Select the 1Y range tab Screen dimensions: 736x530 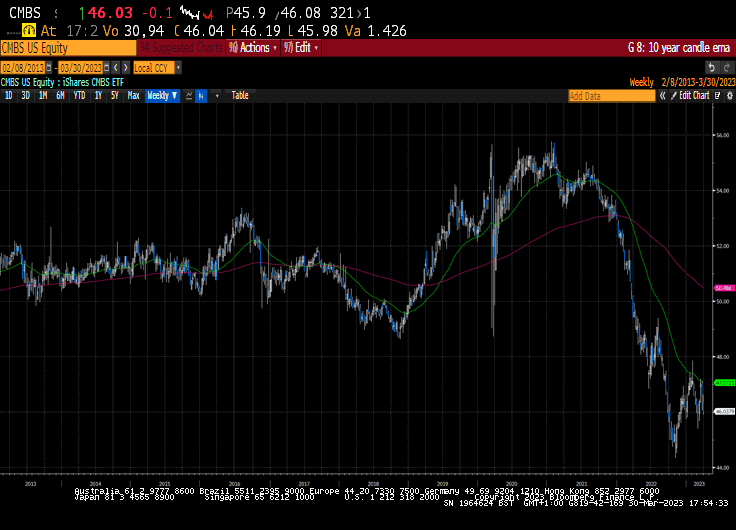[98, 96]
